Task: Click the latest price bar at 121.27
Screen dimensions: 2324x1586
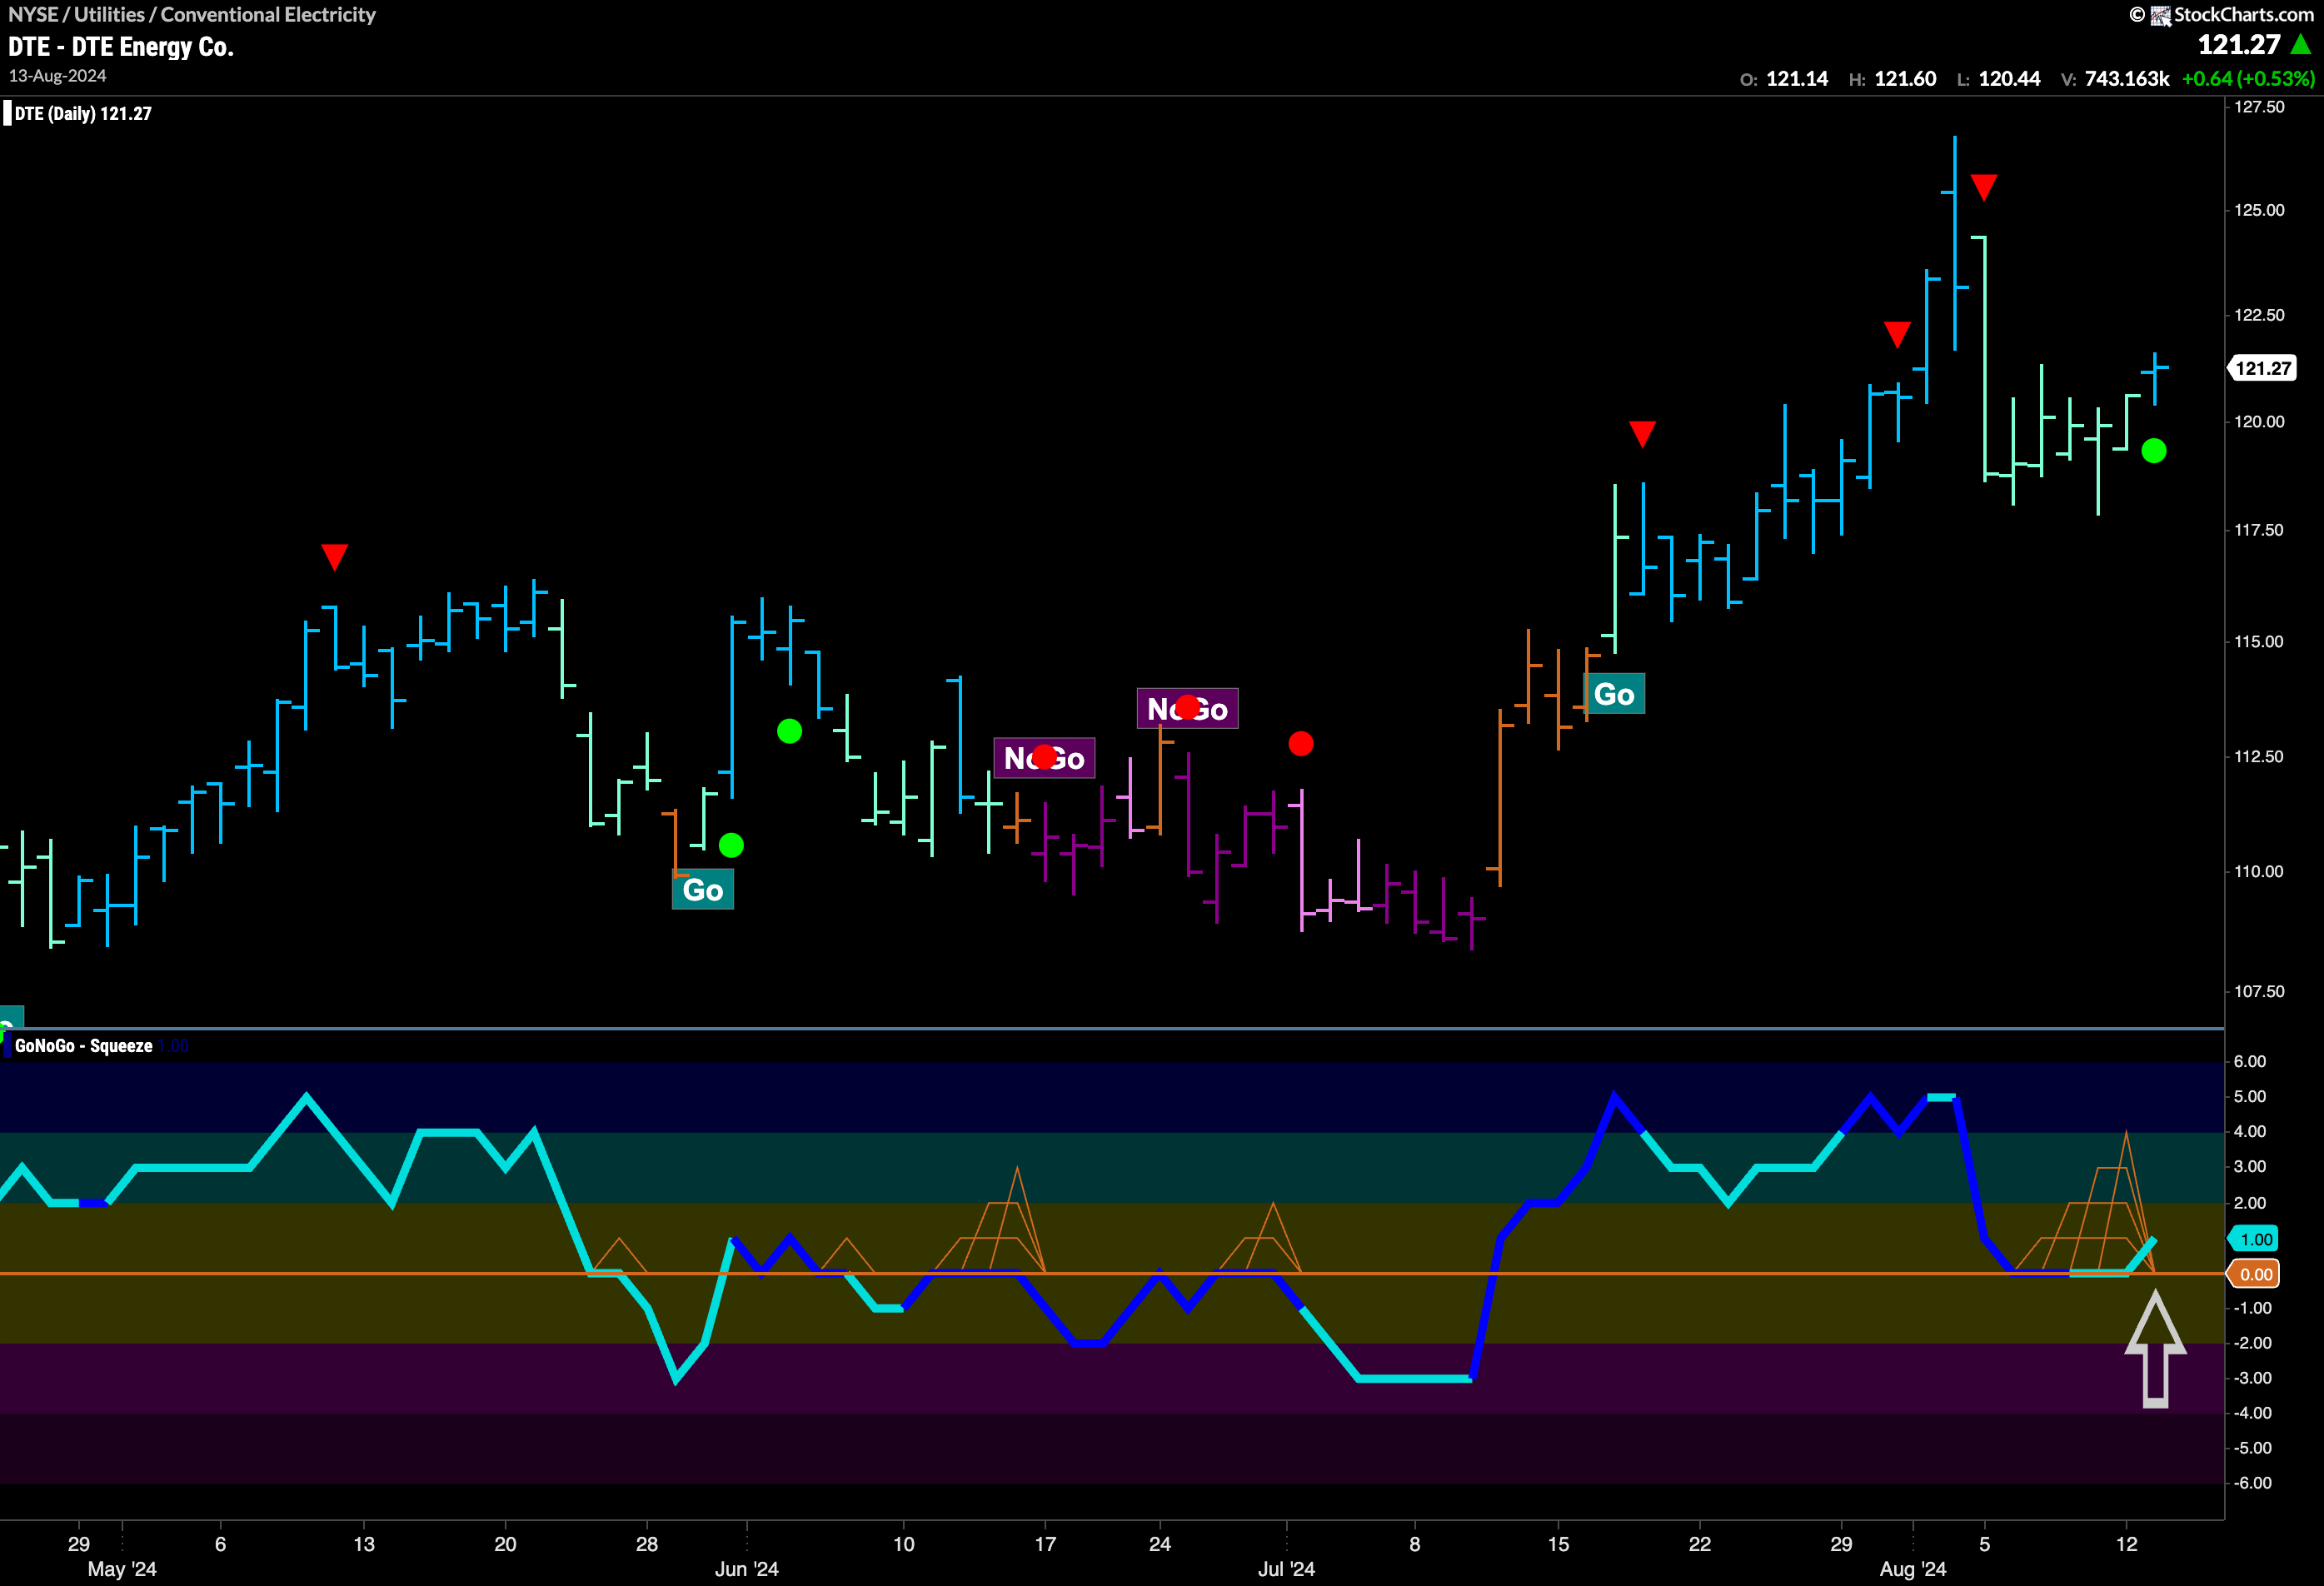Action: pos(2154,378)
